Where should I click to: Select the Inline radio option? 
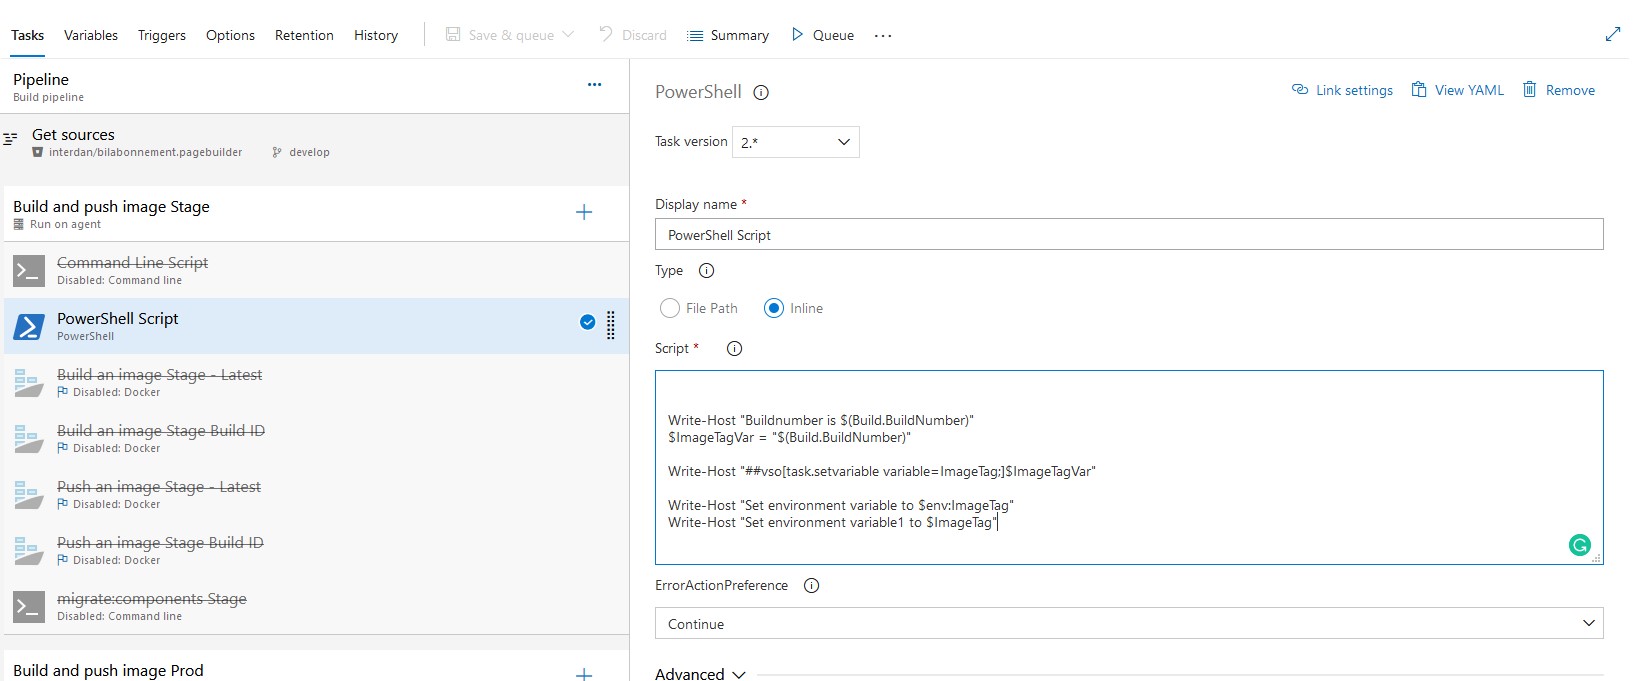tap(773, 308)
